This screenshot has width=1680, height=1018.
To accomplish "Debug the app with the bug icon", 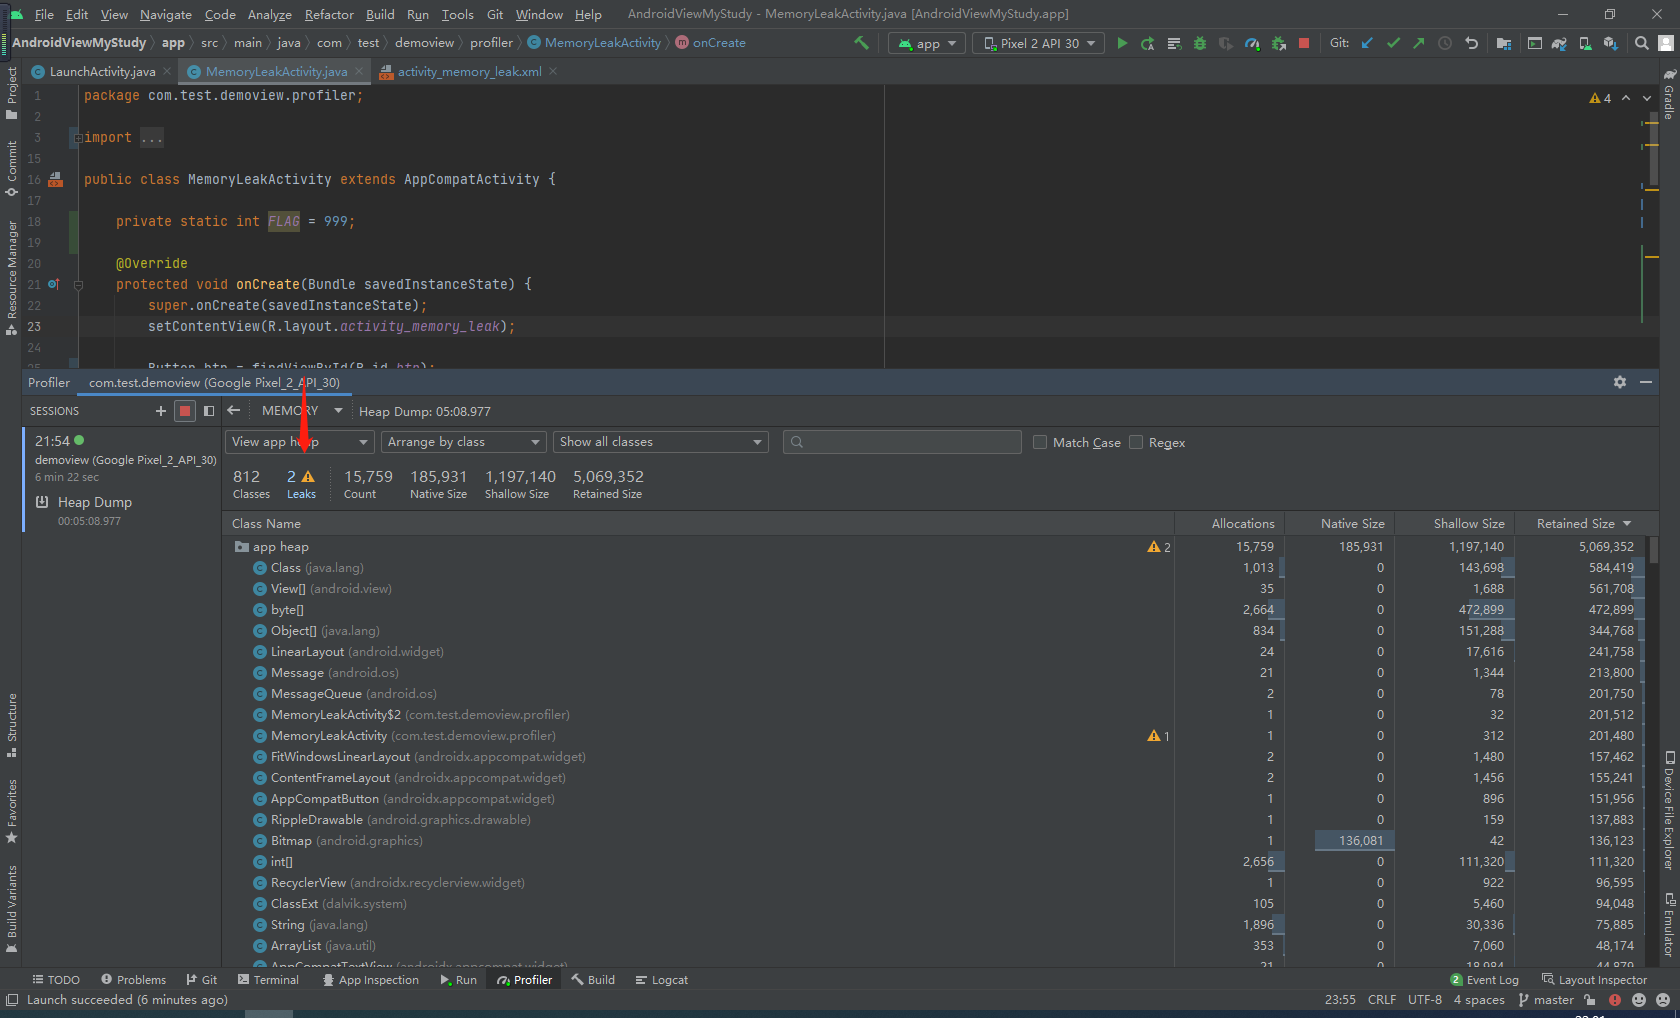I will (x=1199, y=43).
